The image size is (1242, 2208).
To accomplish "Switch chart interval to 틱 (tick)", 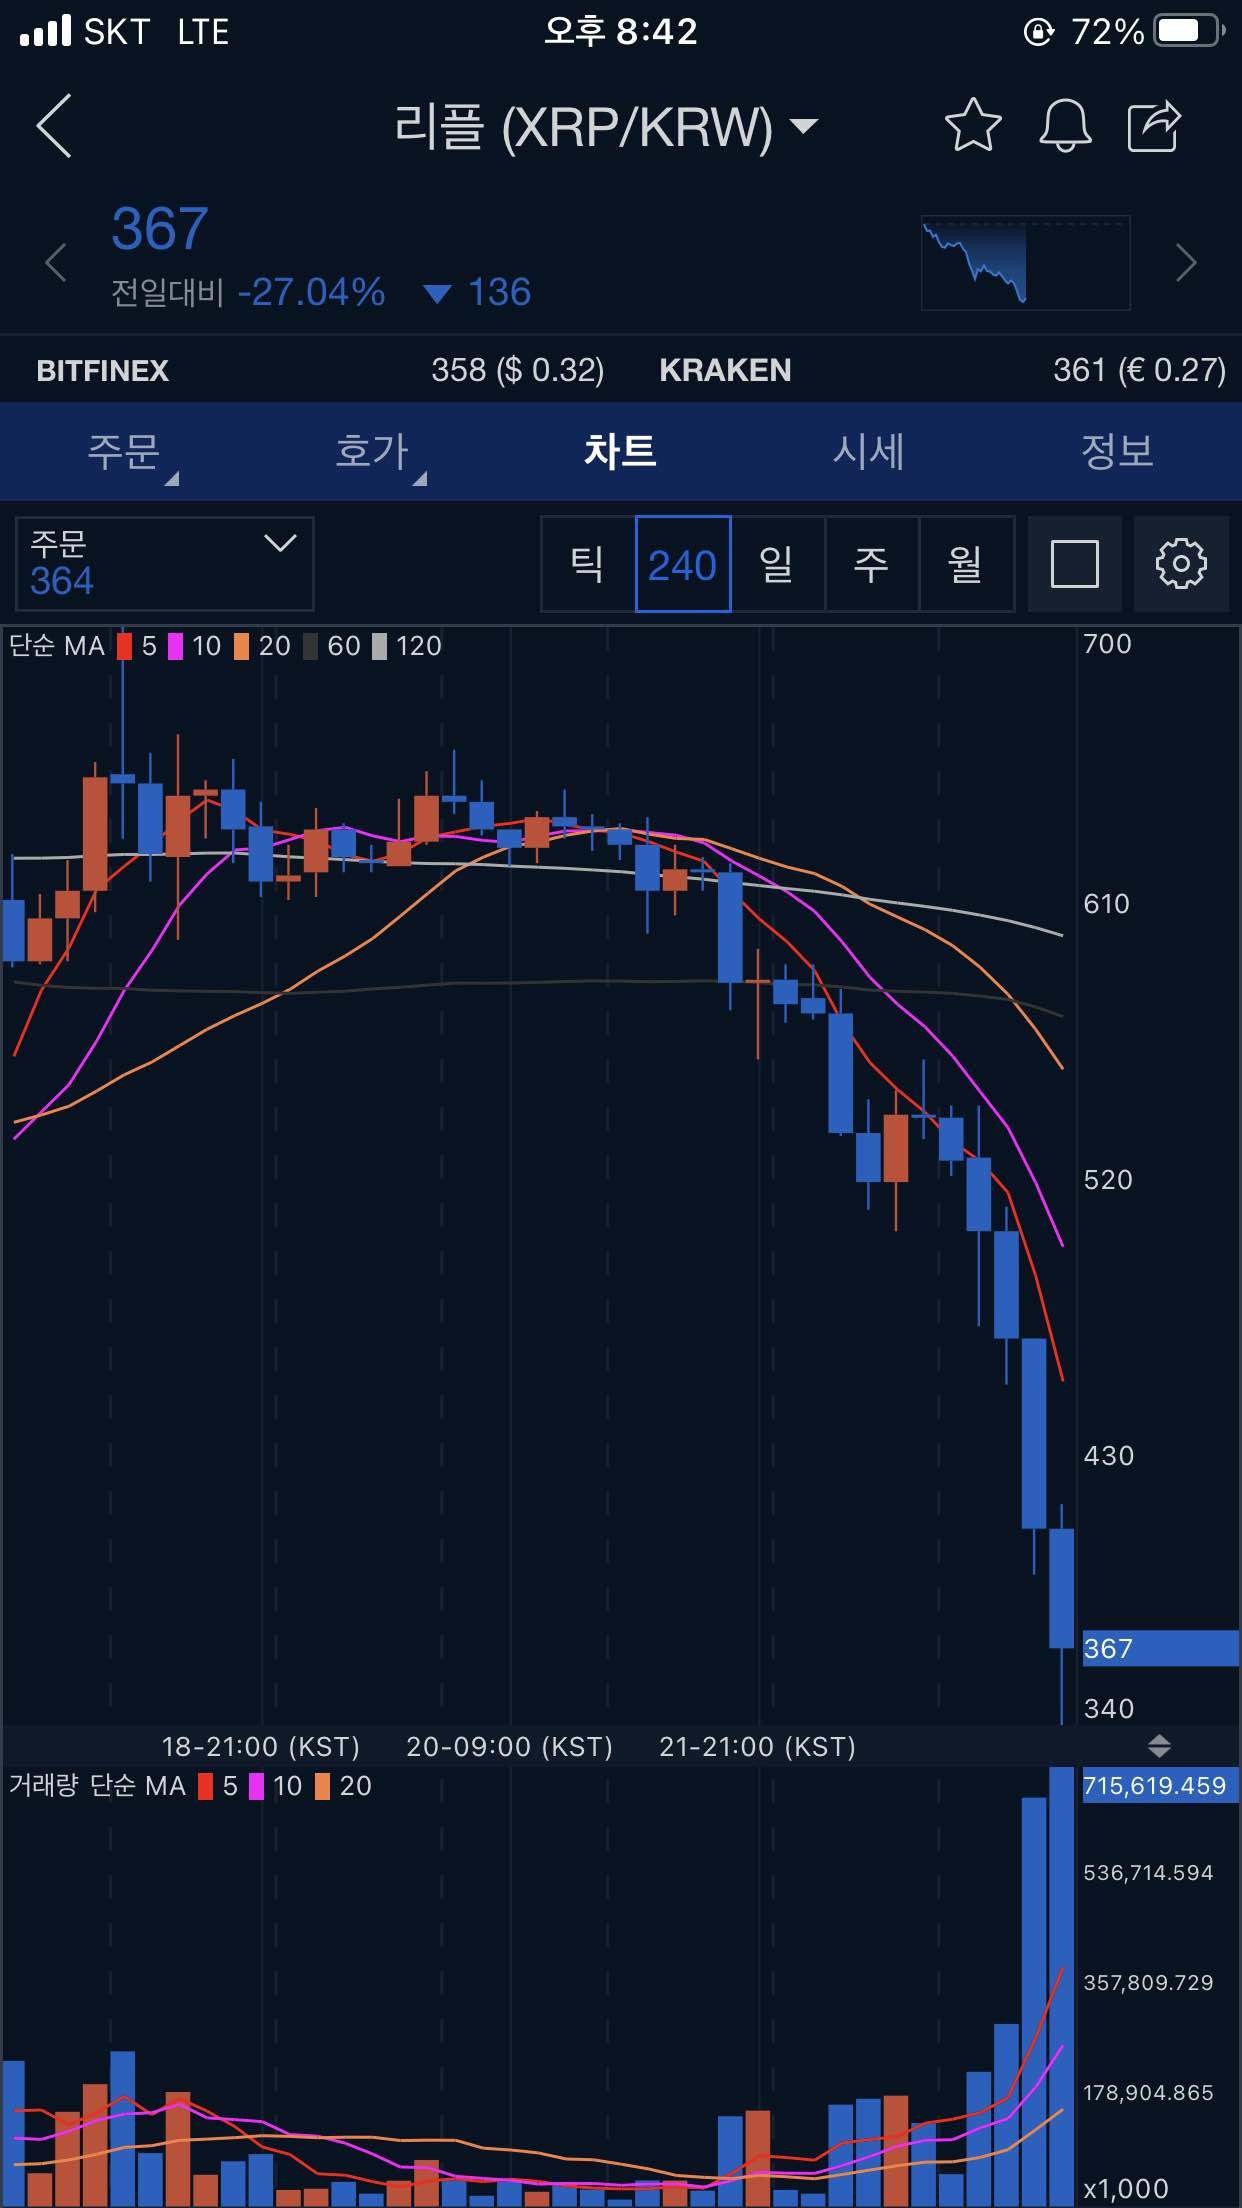I will coord(587,564).
